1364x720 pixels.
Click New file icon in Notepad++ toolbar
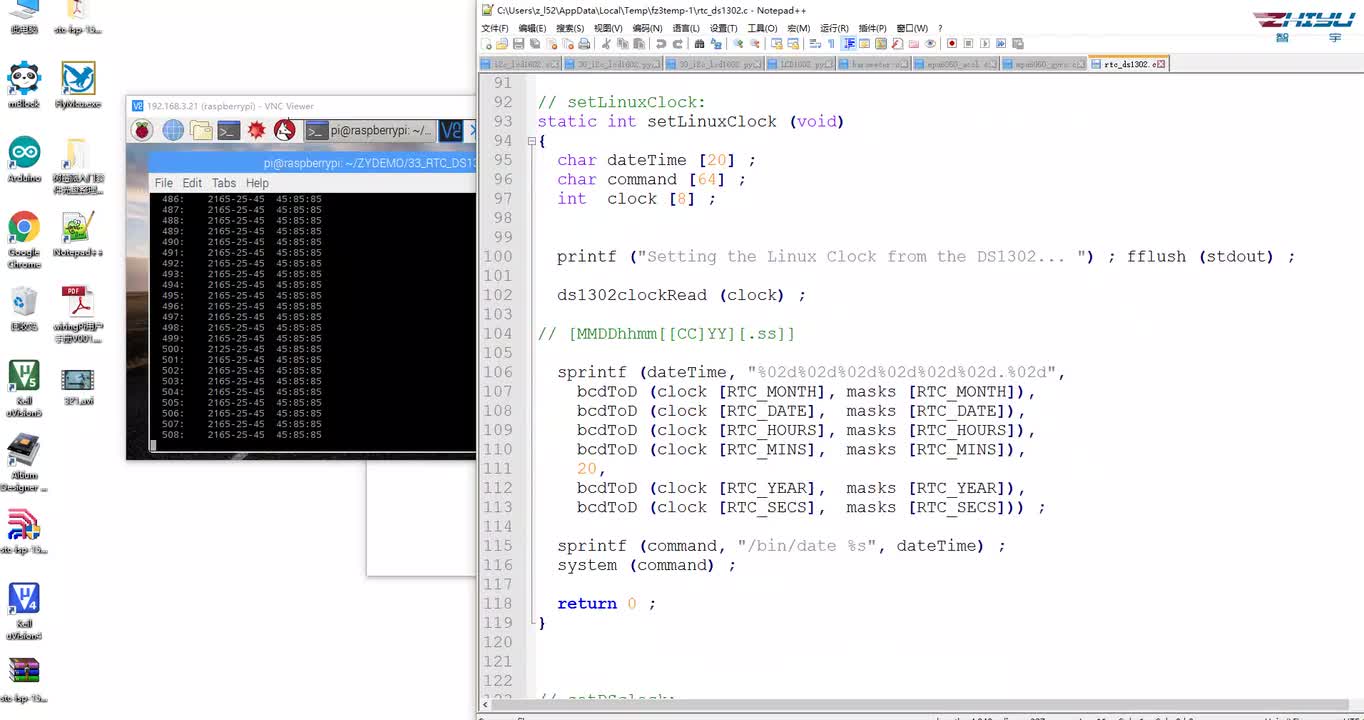487,44
